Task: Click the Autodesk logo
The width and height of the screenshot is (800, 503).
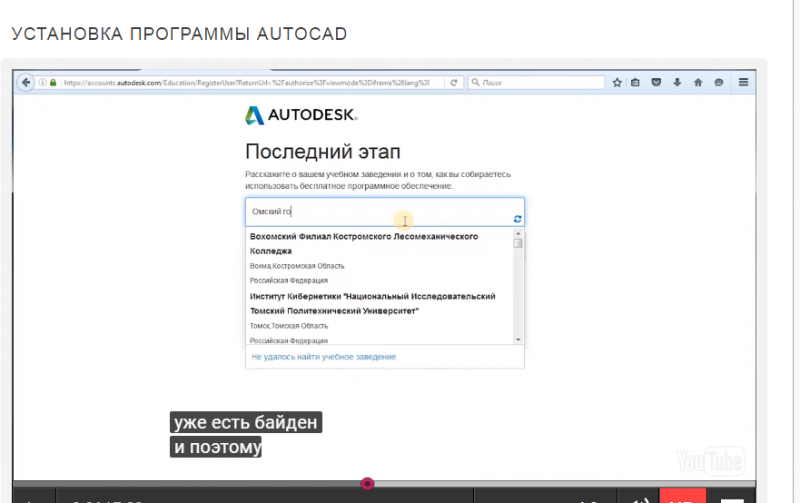Action: pyautogui.click(x=301, y=115)
